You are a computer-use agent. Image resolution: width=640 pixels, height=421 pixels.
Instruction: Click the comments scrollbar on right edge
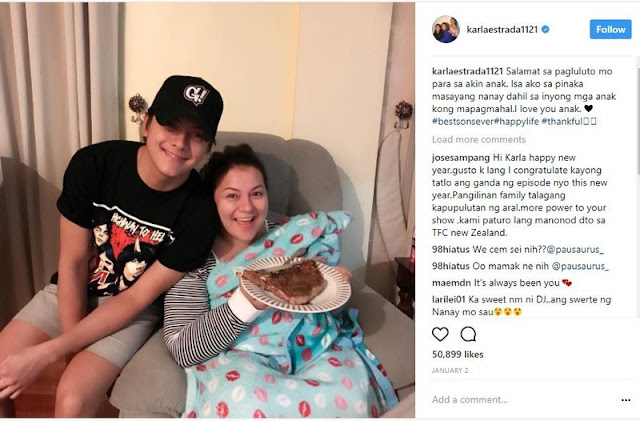pyautogui.click(x=638, y=114)
